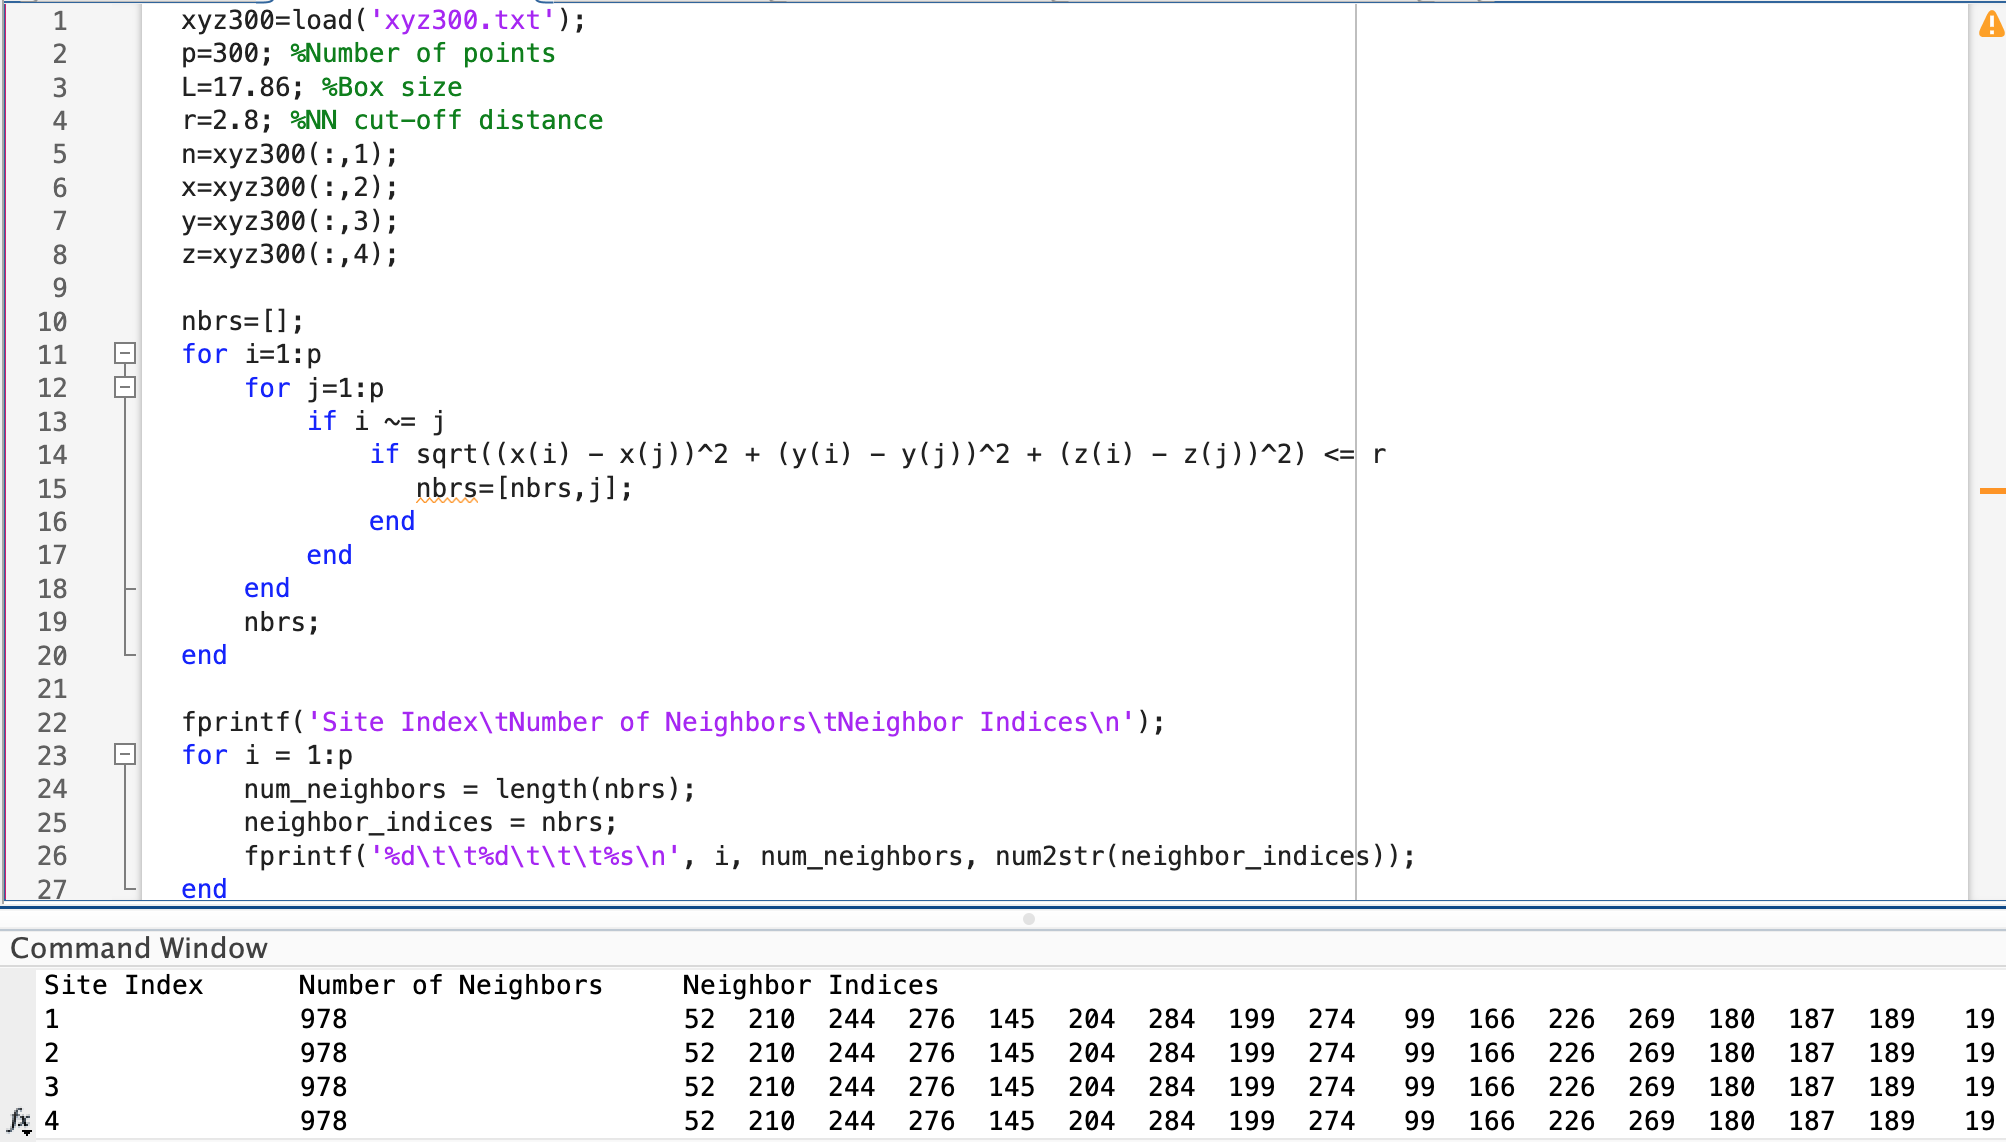Click the neighbor count 978 for Site Index 1
Viewport: 2006px width, 1142px height.
coord(324,1019)
